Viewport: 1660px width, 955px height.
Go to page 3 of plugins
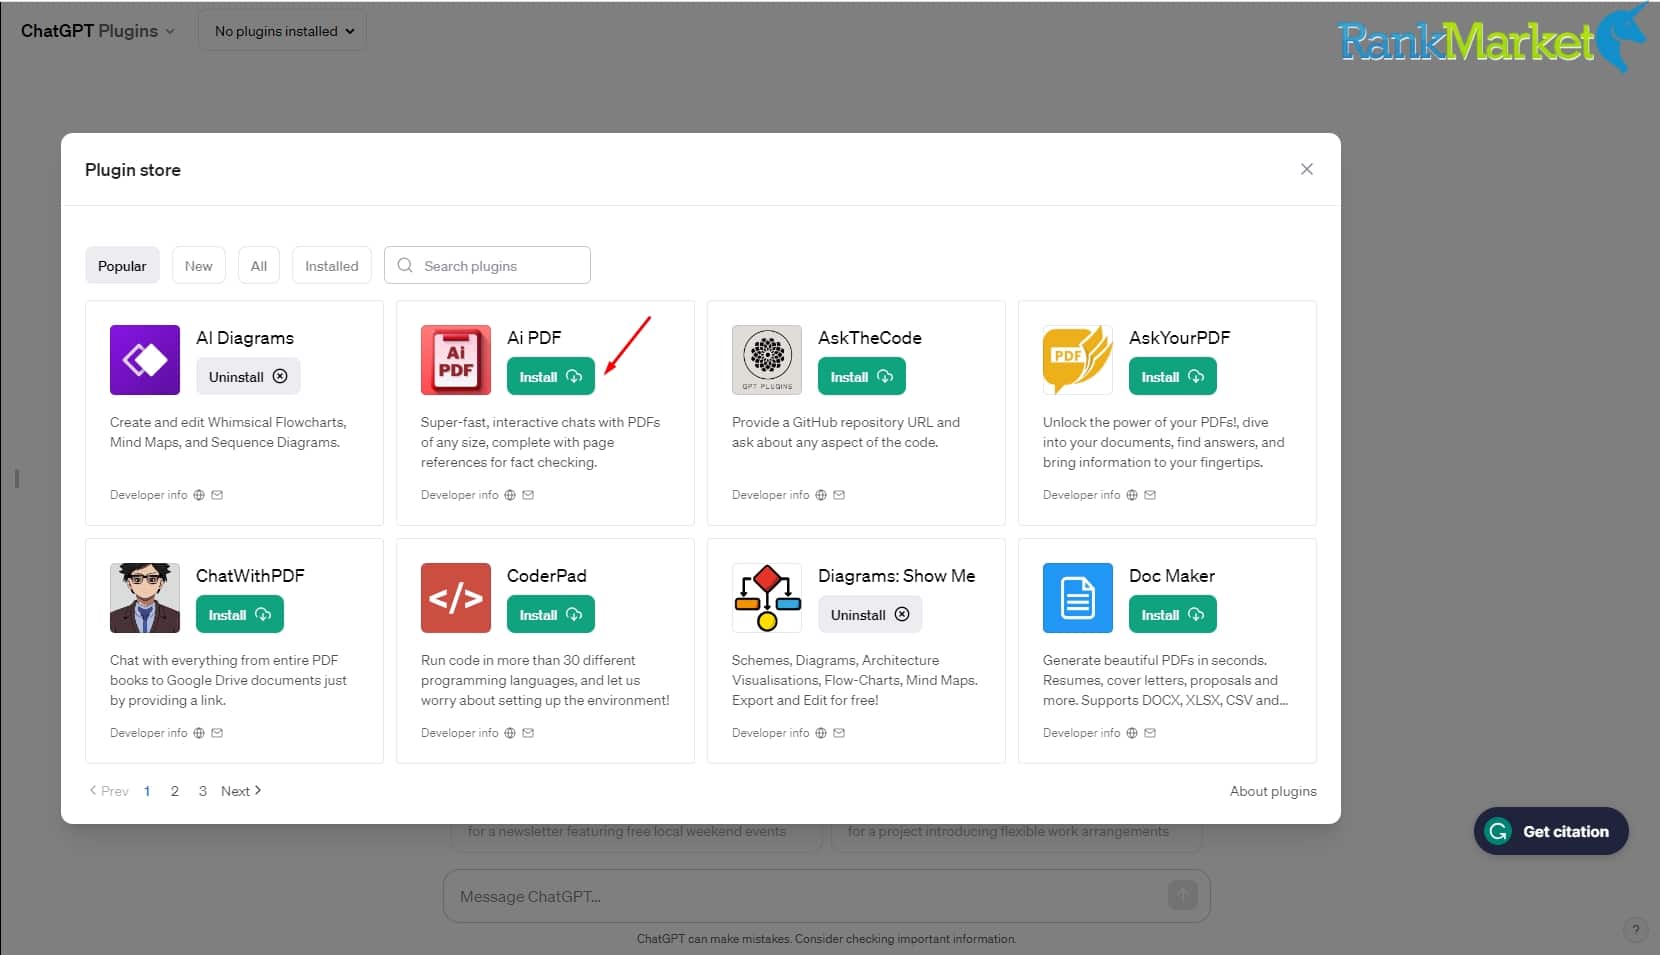point(203,791)
